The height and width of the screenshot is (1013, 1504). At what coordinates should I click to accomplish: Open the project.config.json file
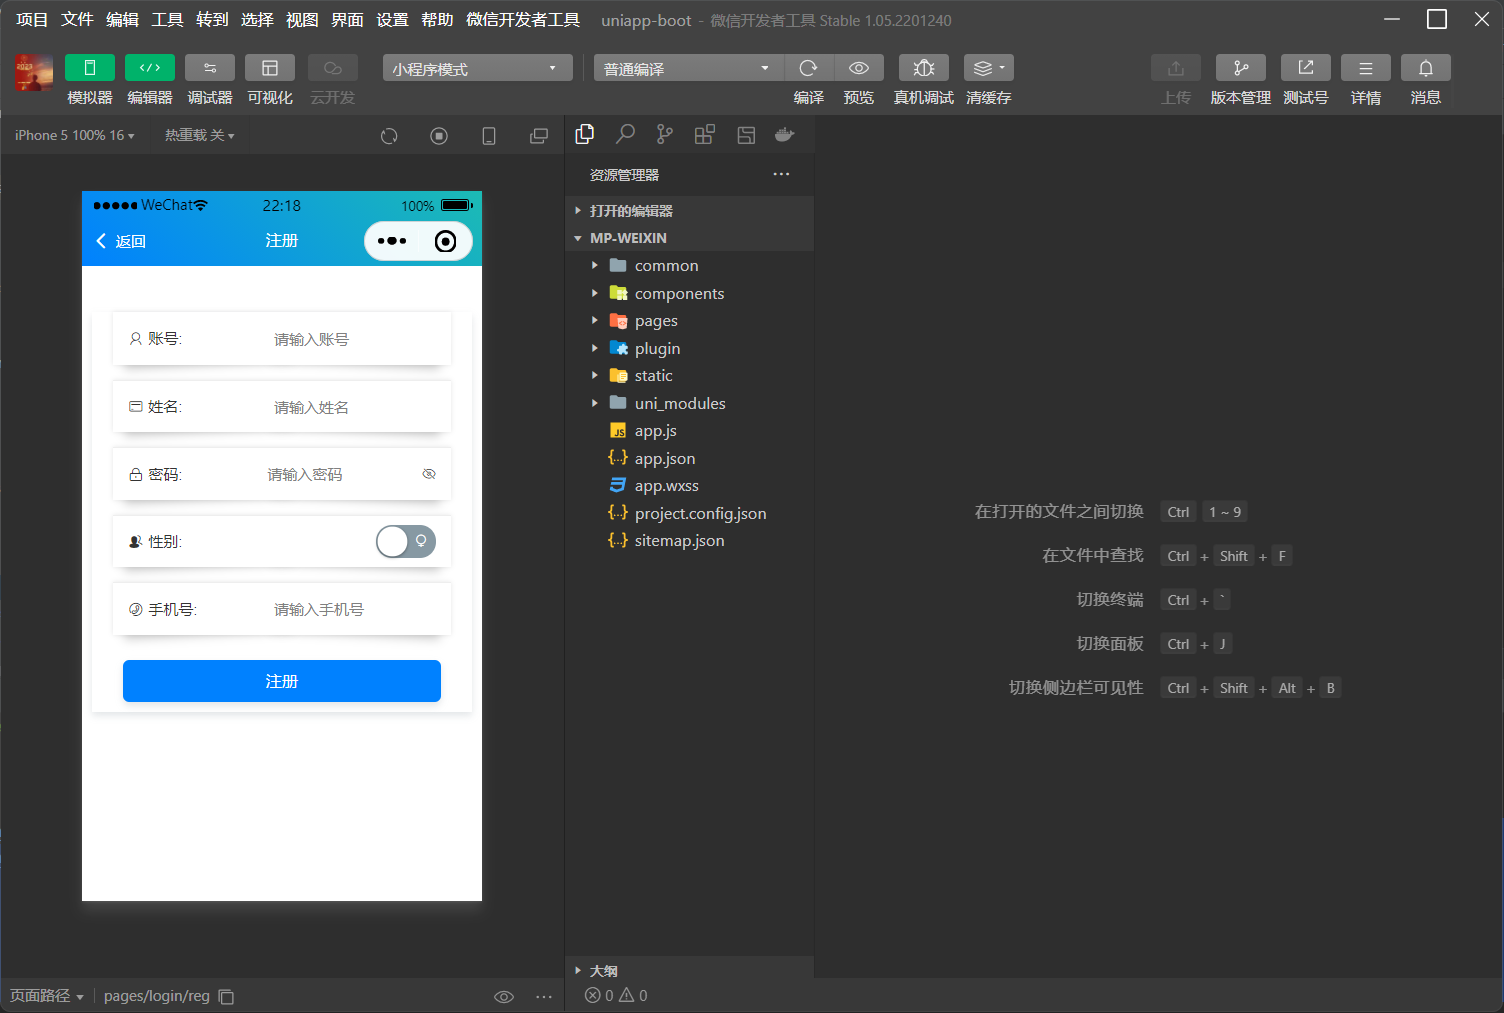tap(690, 513)
